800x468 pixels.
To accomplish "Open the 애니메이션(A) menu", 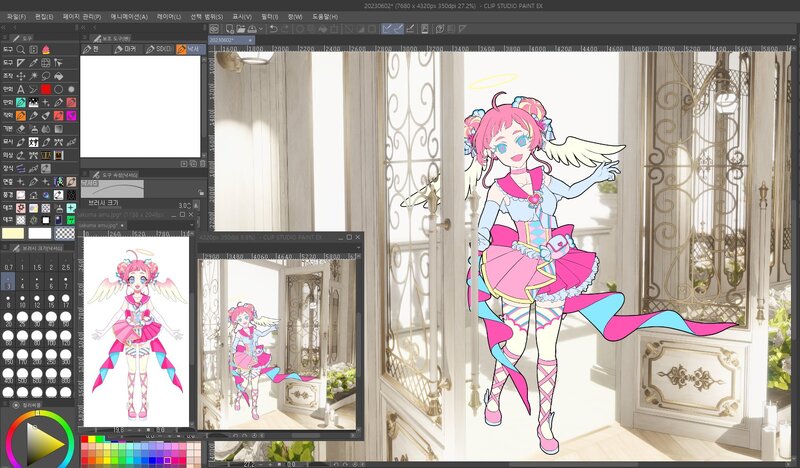I will coord(129,17).
